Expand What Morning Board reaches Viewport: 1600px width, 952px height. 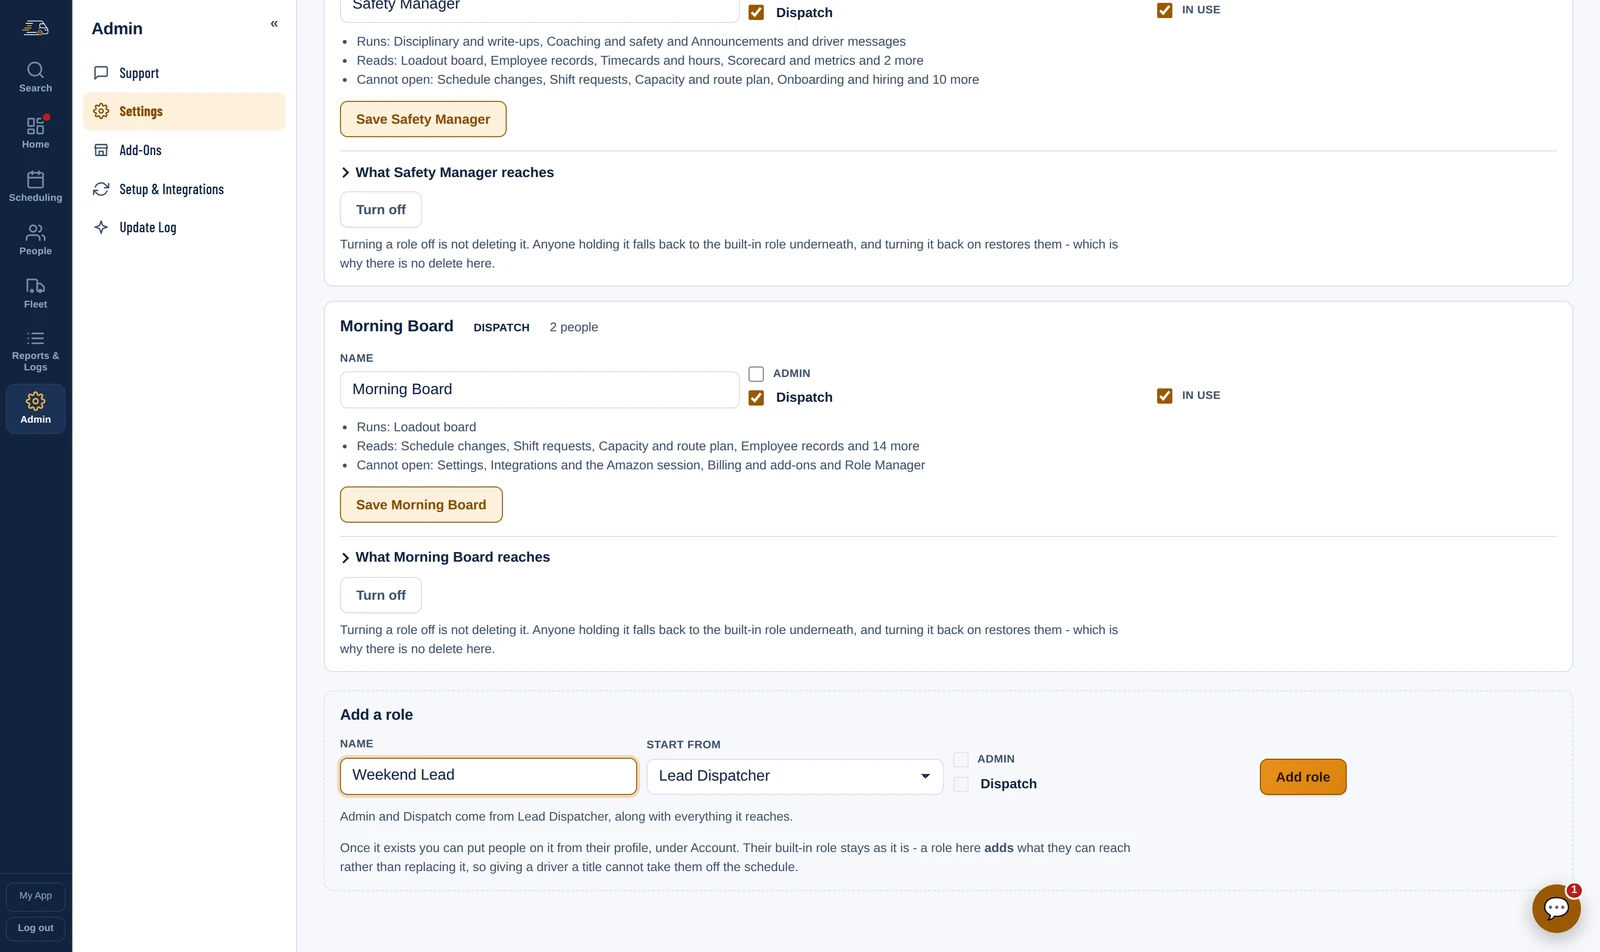coord(445,558)
